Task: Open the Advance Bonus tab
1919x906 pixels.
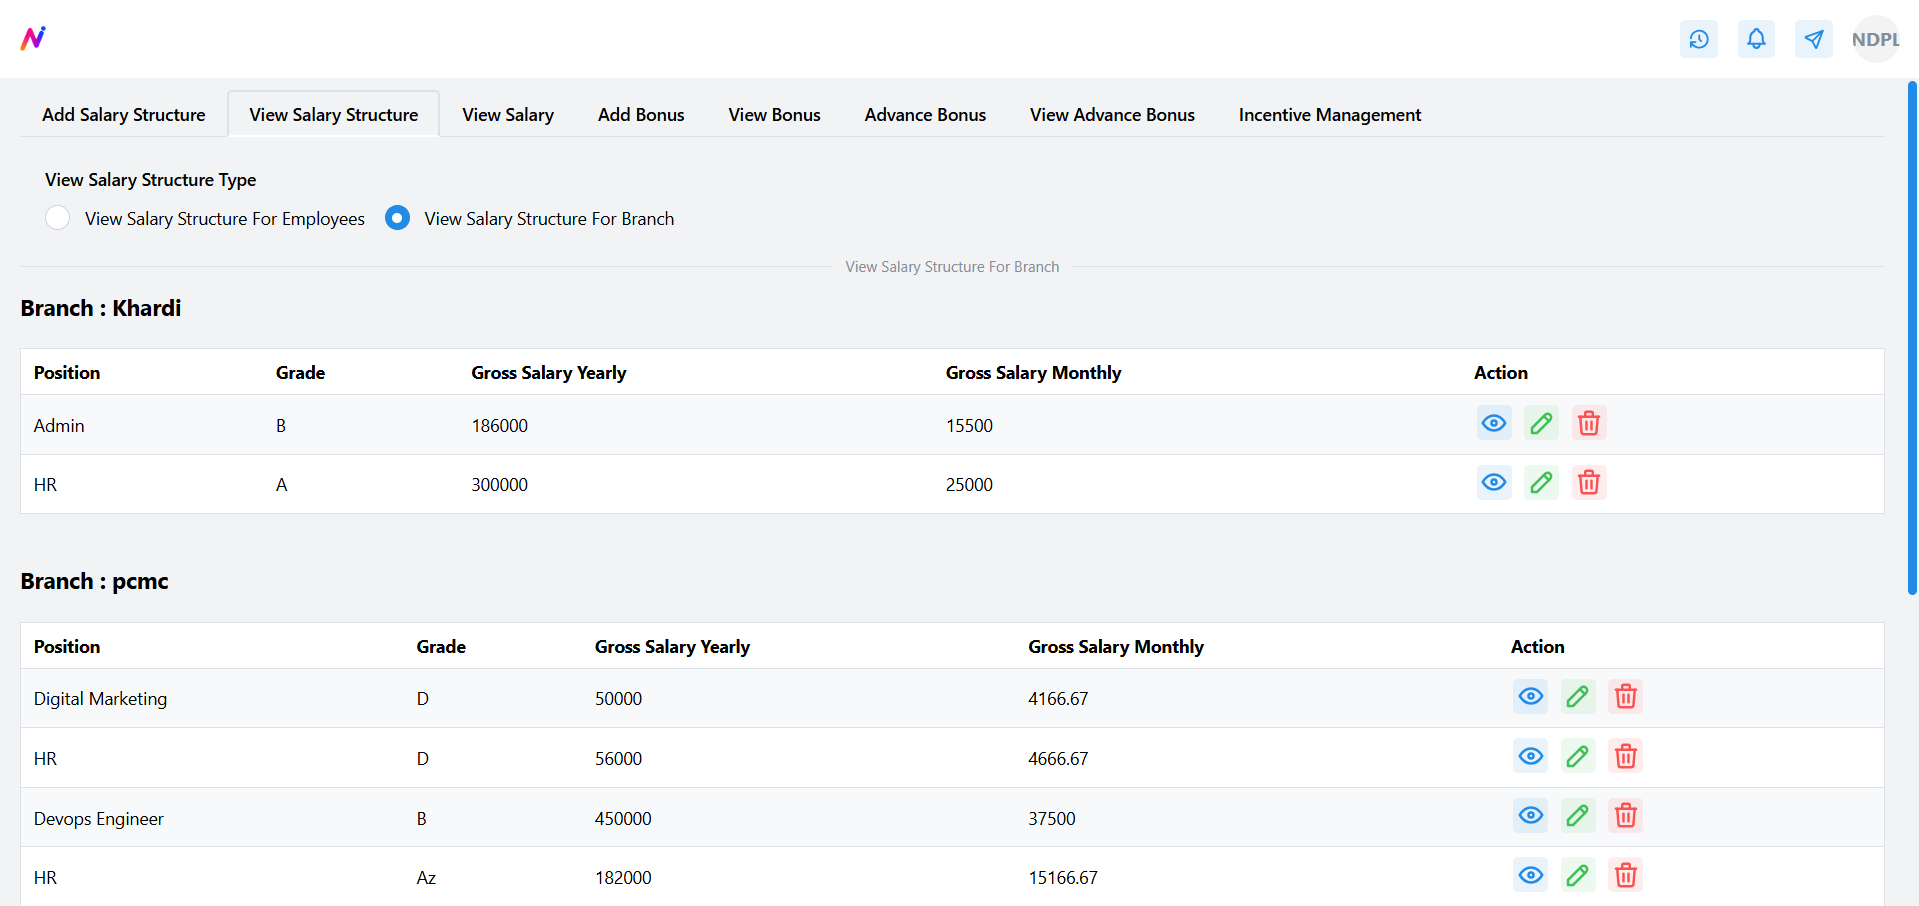Action: (925, 114)
